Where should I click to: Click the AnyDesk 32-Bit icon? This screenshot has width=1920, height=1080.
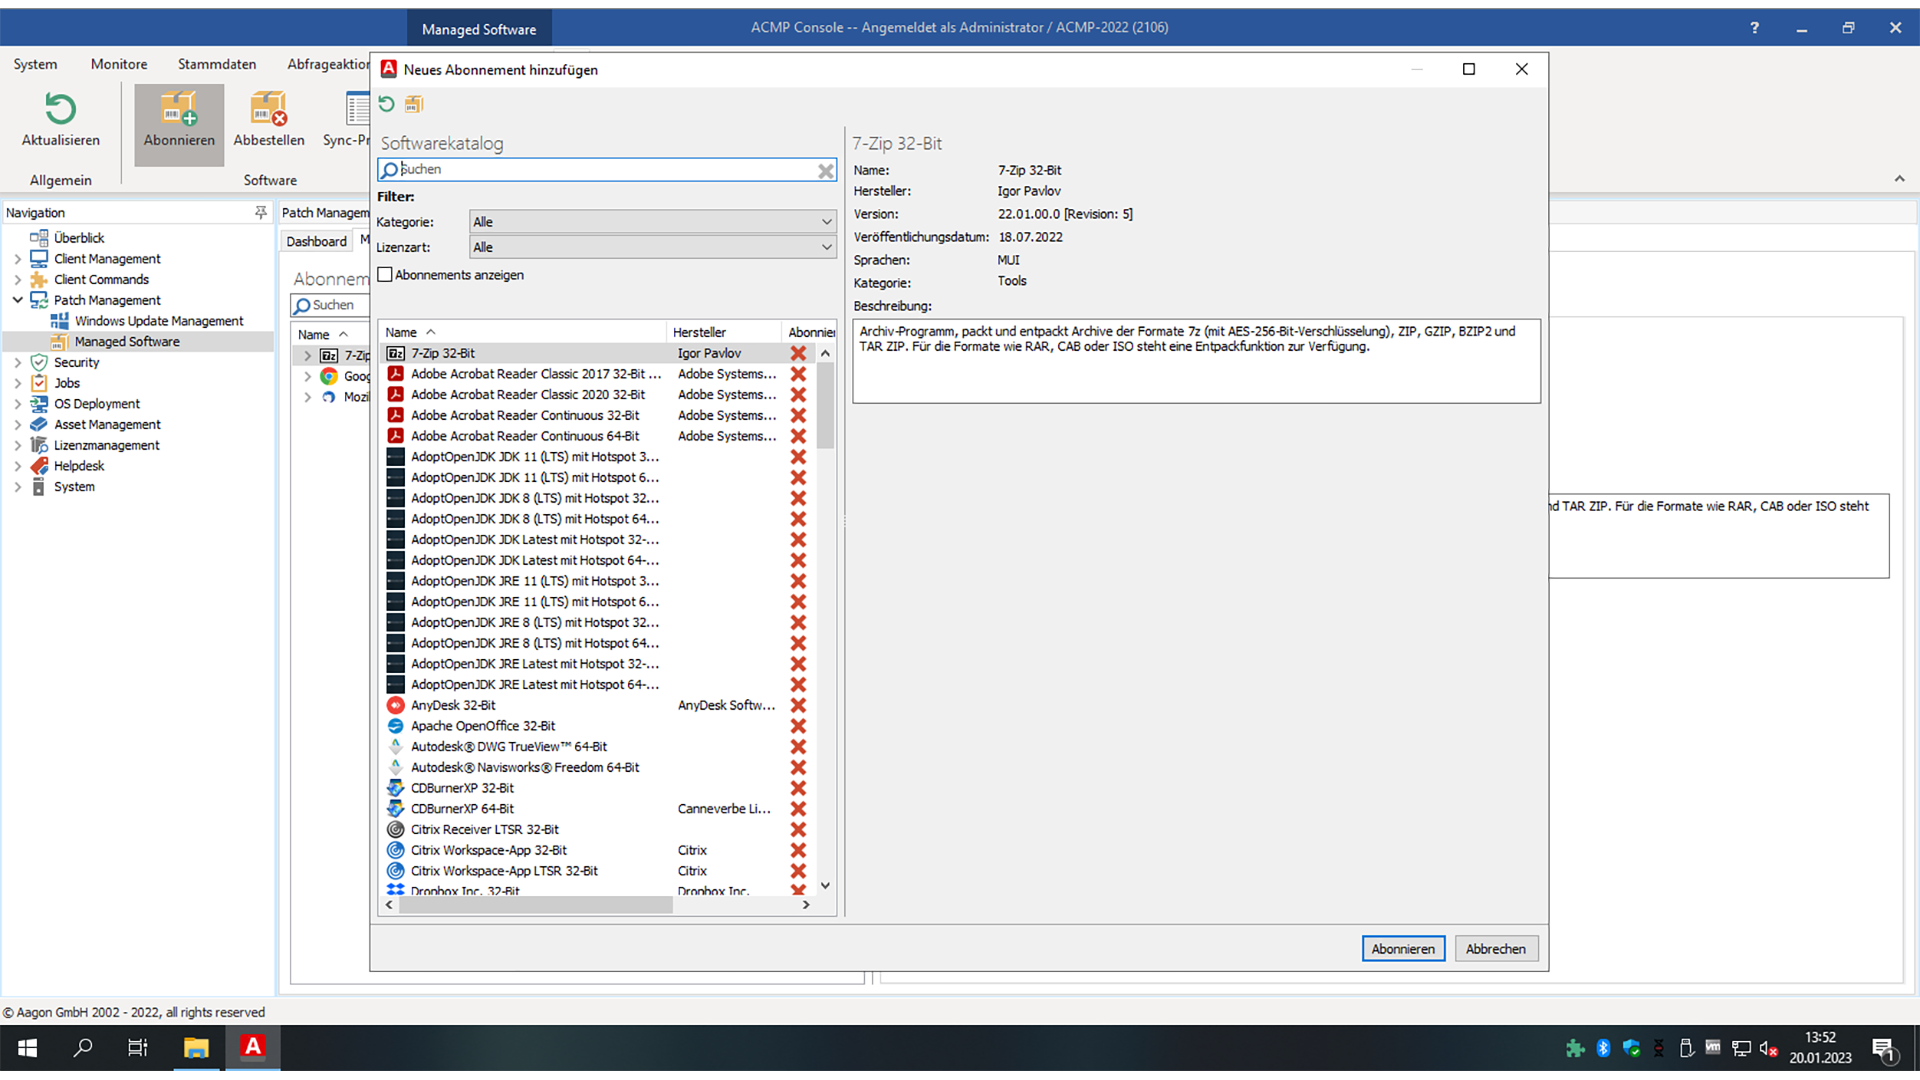coord(396,705)
